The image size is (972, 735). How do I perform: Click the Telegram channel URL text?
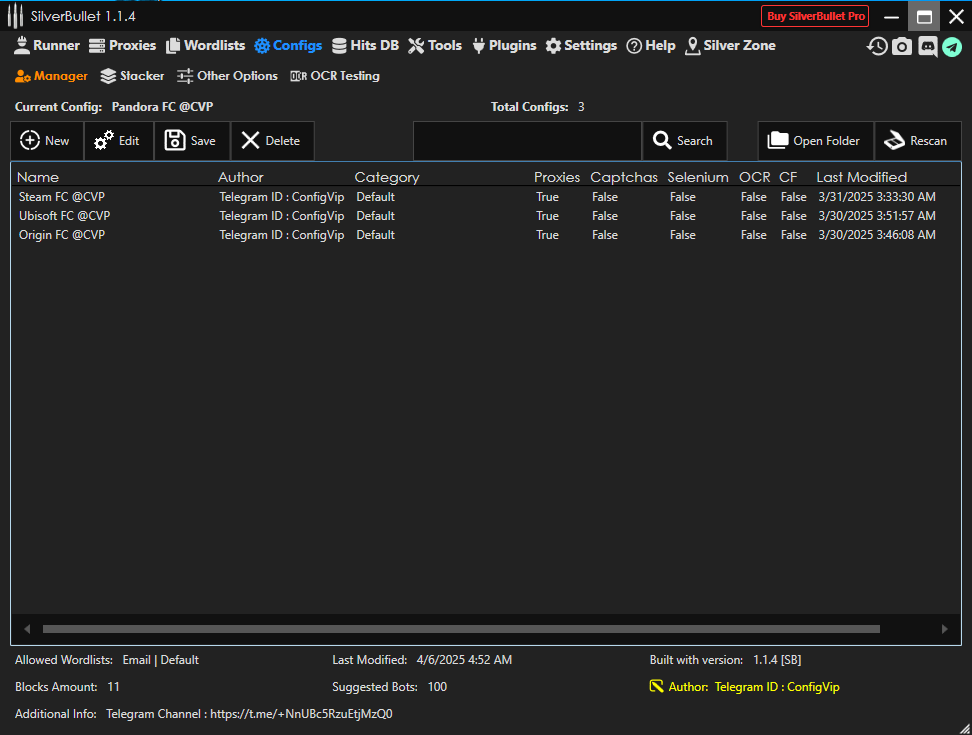point(301,714)
